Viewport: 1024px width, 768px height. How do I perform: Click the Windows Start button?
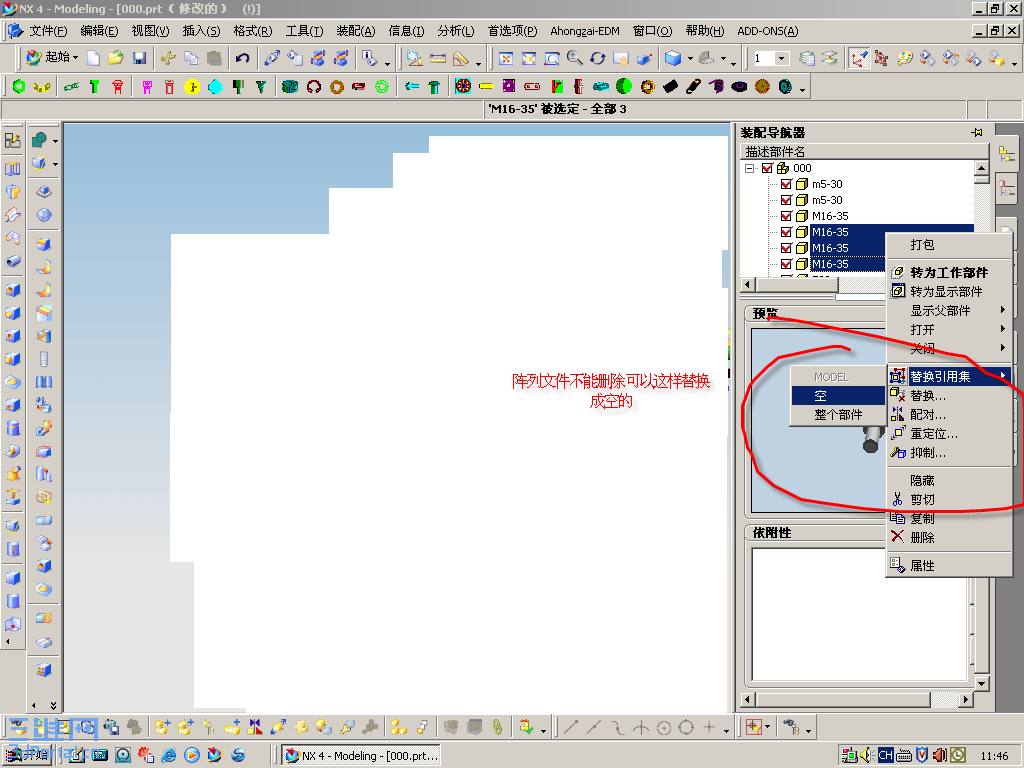pyautogui.click(x=27, y=756)
